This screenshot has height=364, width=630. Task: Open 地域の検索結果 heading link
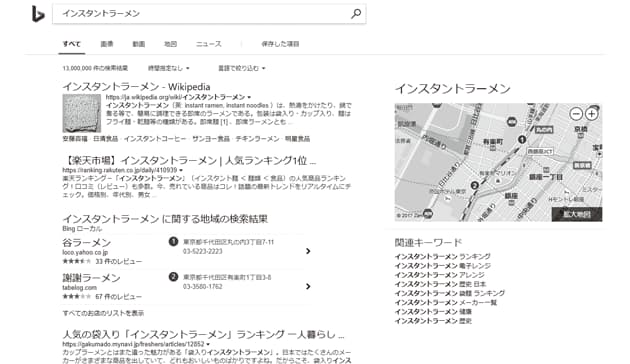(165, 219)
